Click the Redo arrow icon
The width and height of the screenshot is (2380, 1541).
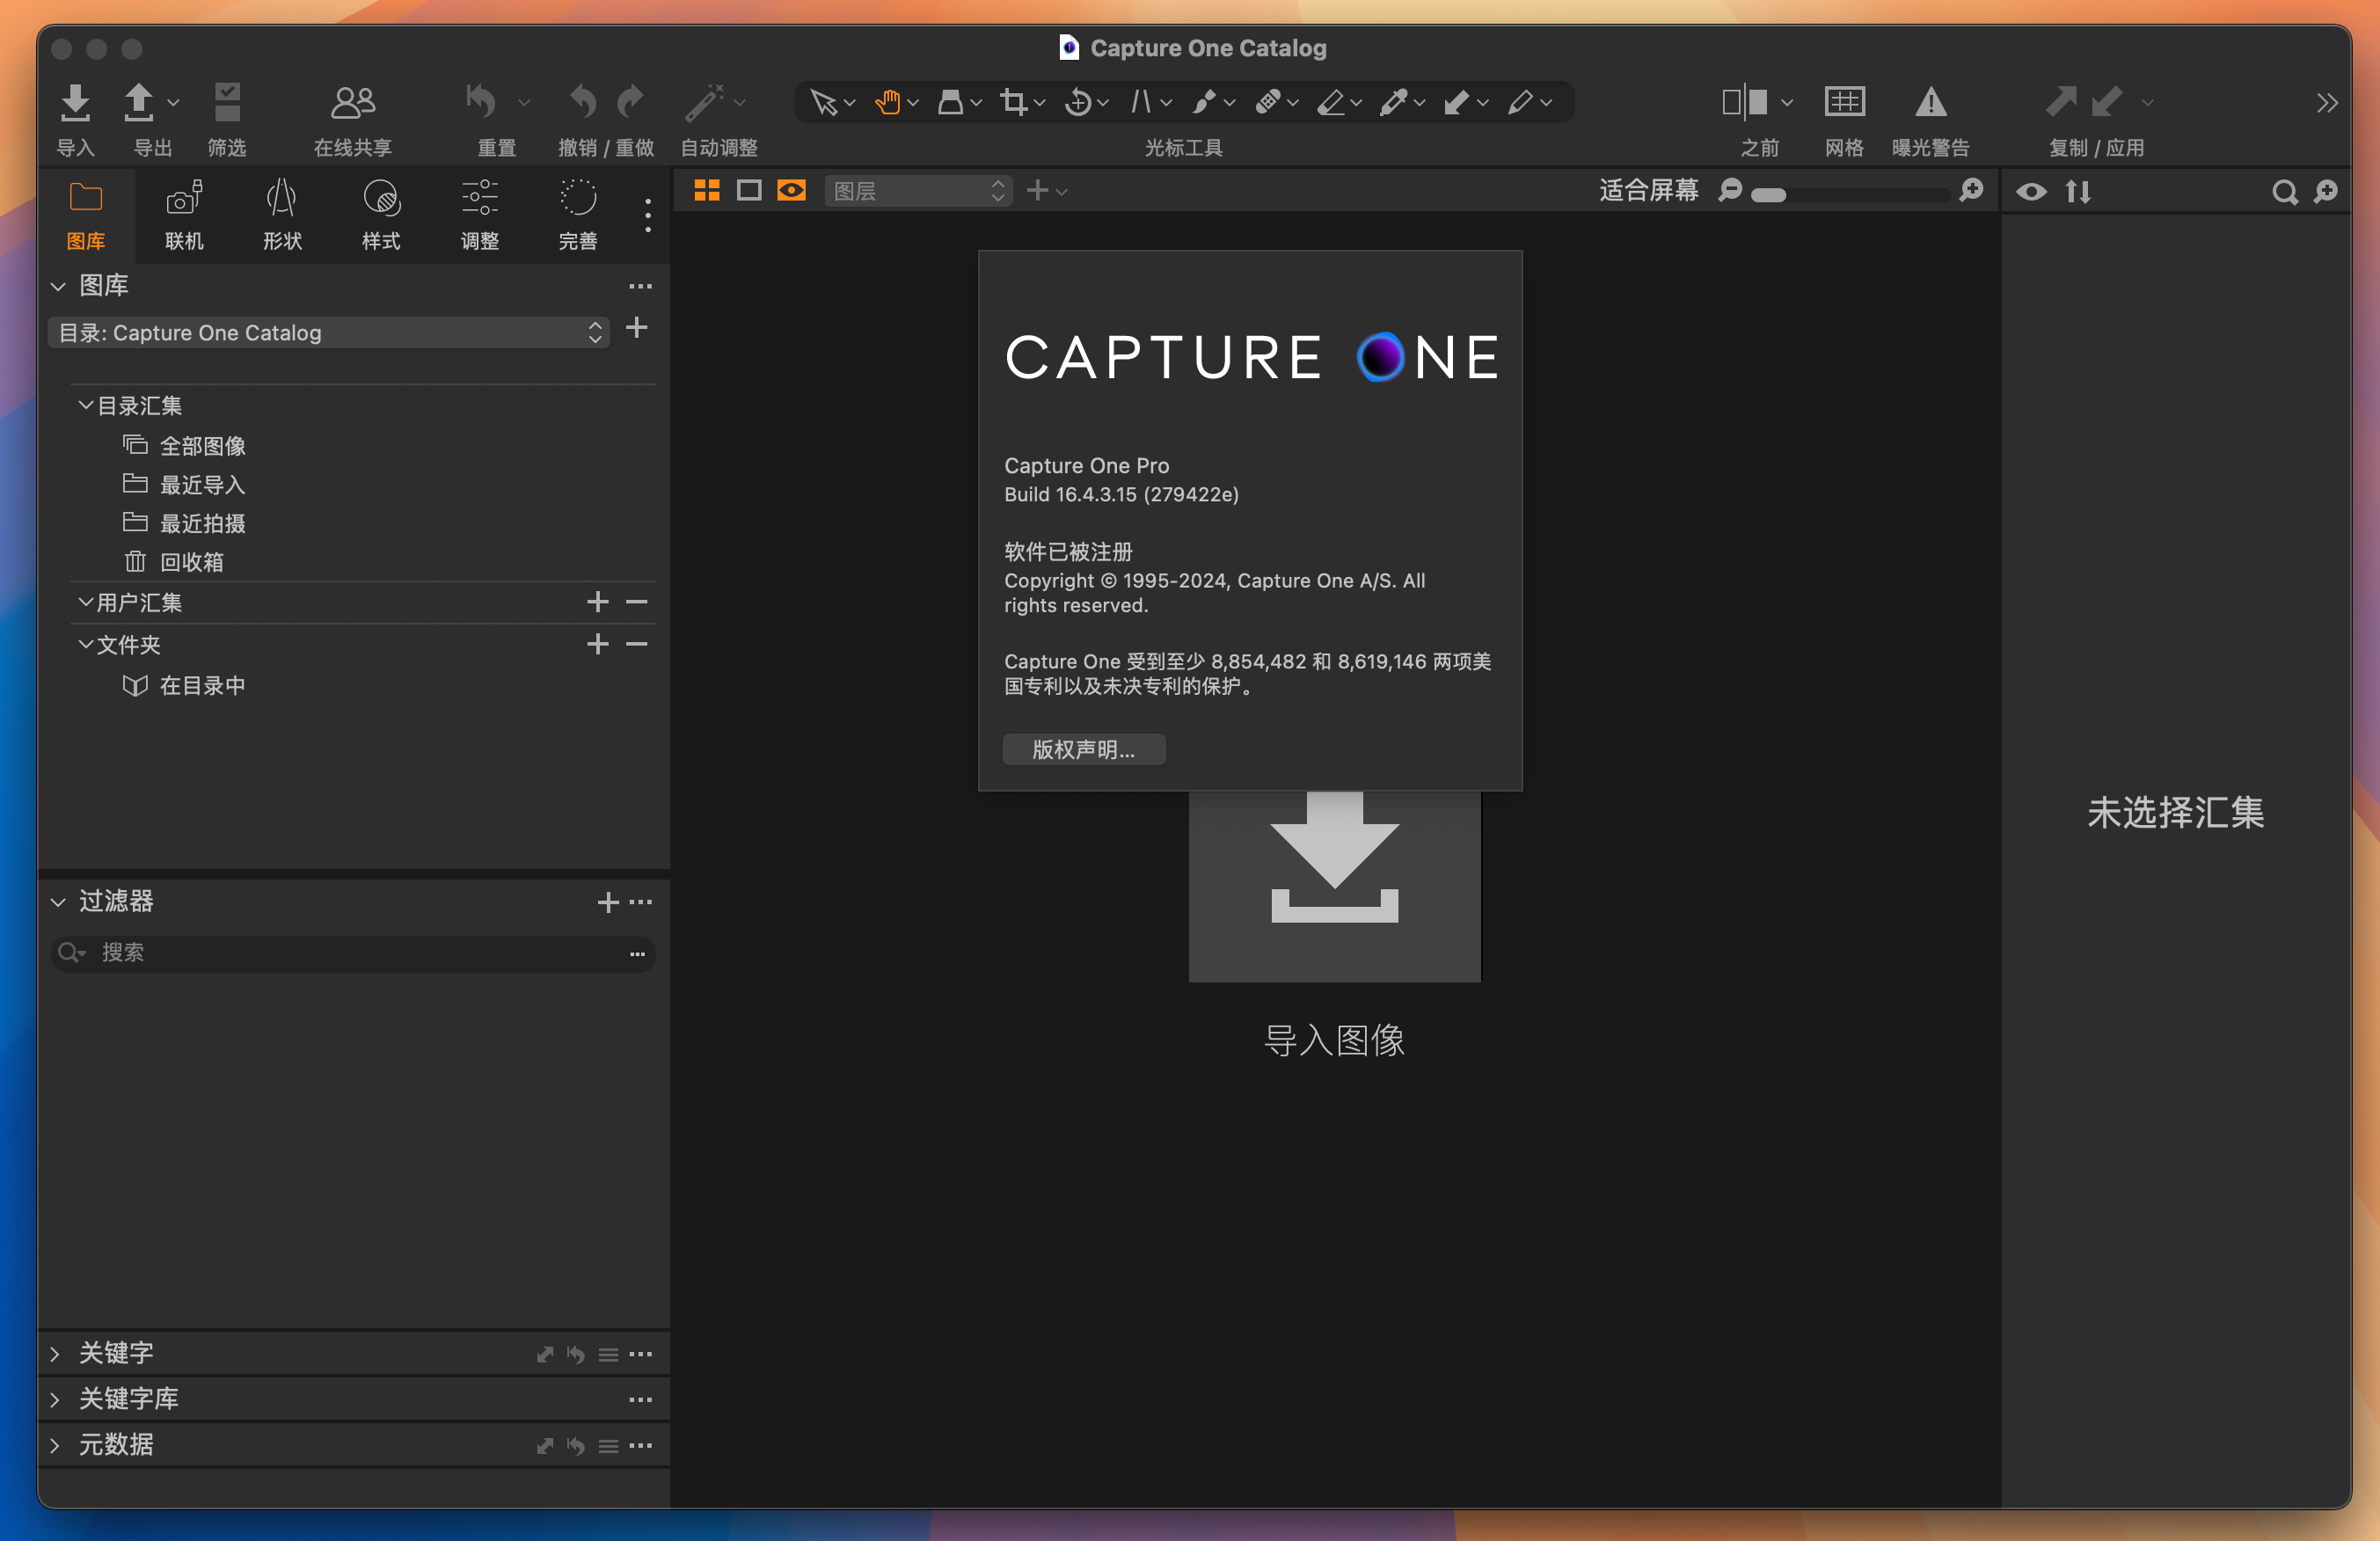pyautogui.click(x=630, y=102)
